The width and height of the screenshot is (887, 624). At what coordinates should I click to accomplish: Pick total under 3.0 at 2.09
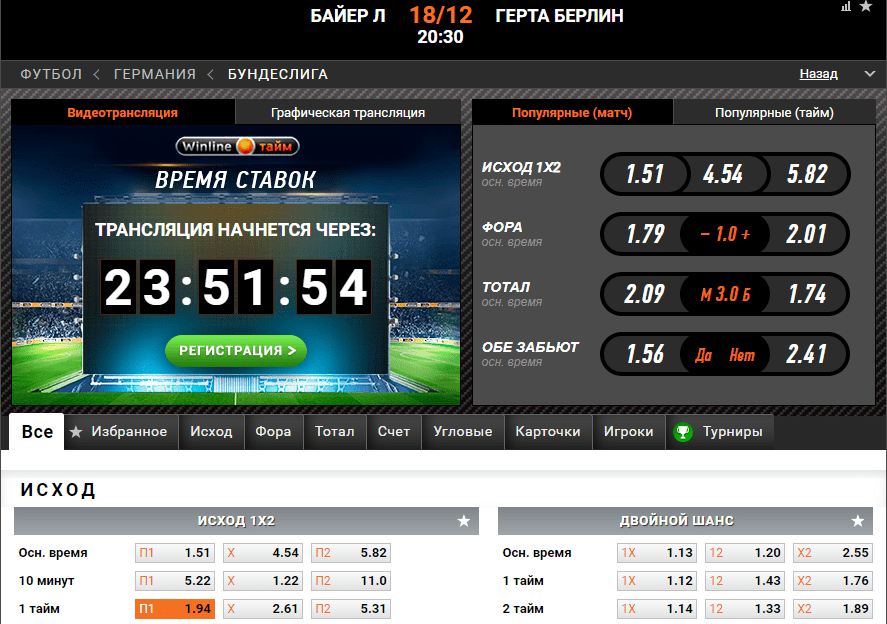644,294
